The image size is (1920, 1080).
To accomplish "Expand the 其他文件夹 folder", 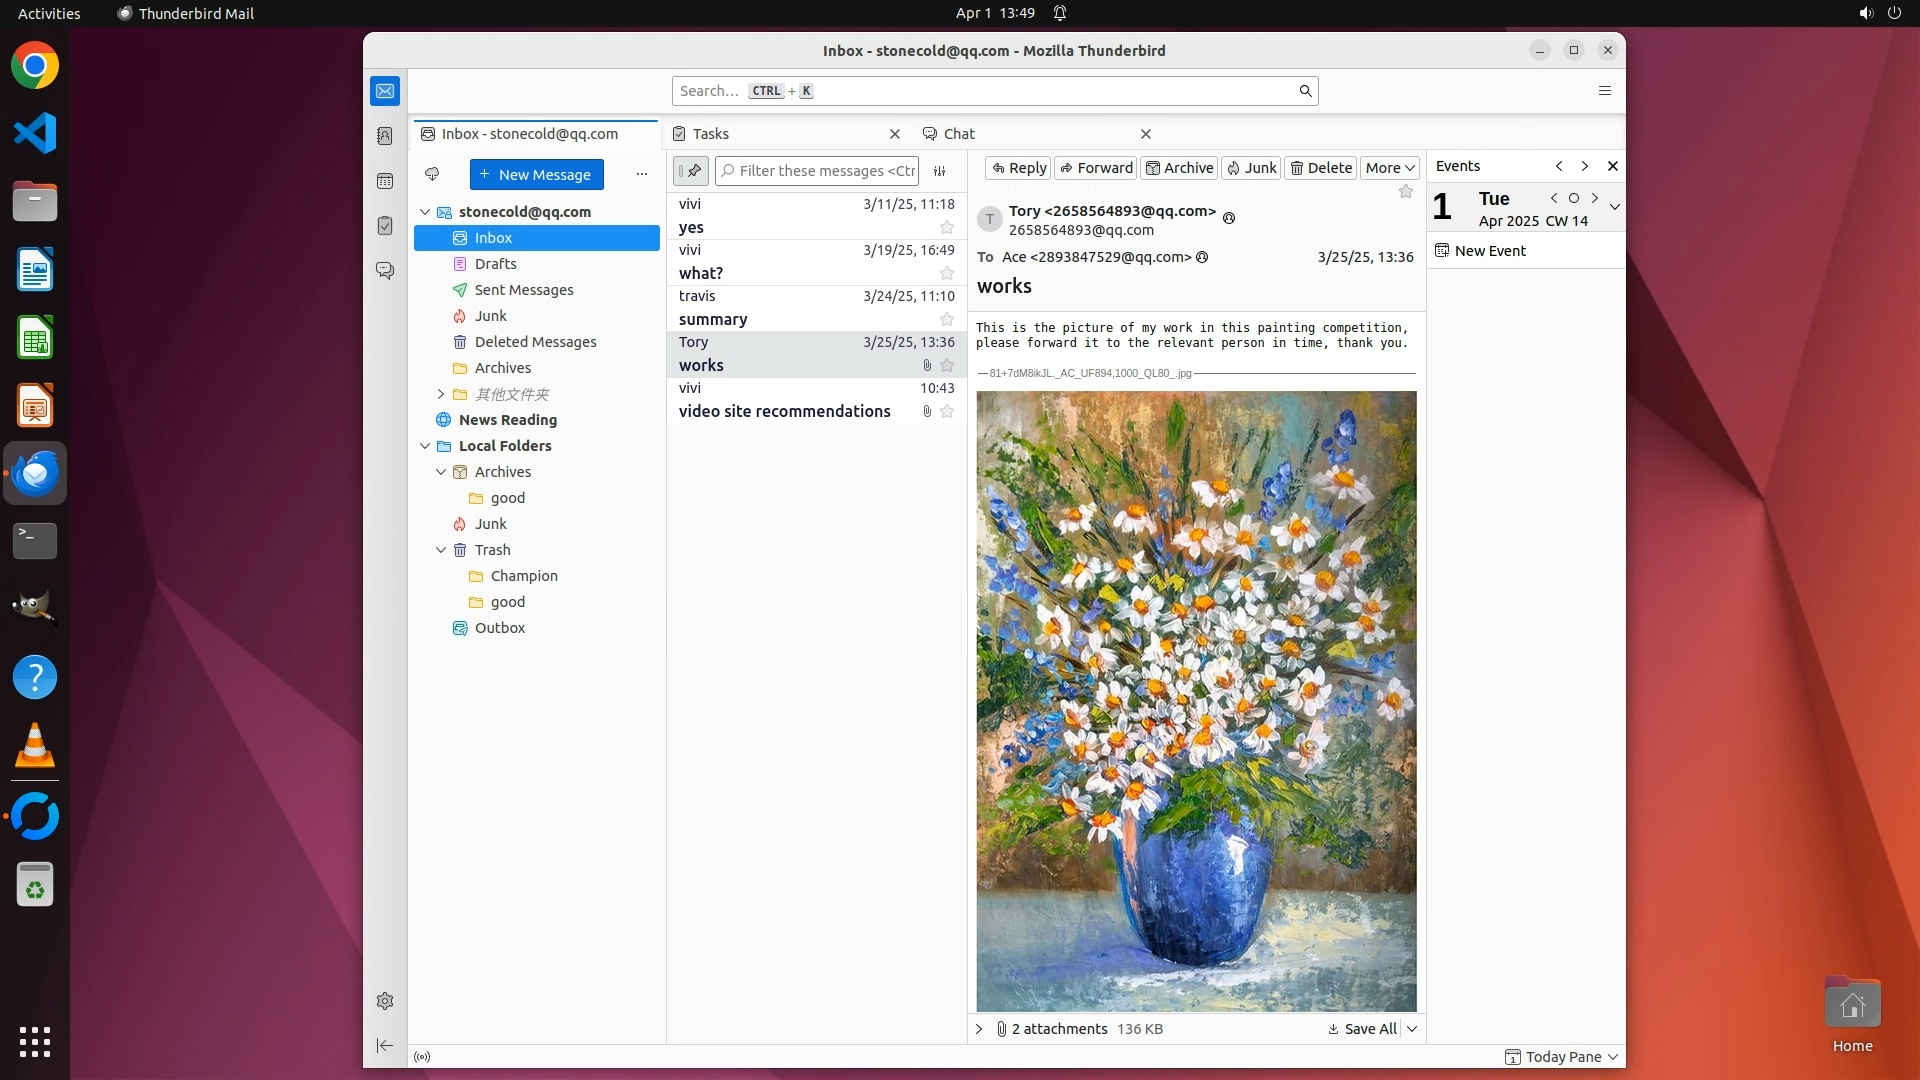I will (441, 394).
